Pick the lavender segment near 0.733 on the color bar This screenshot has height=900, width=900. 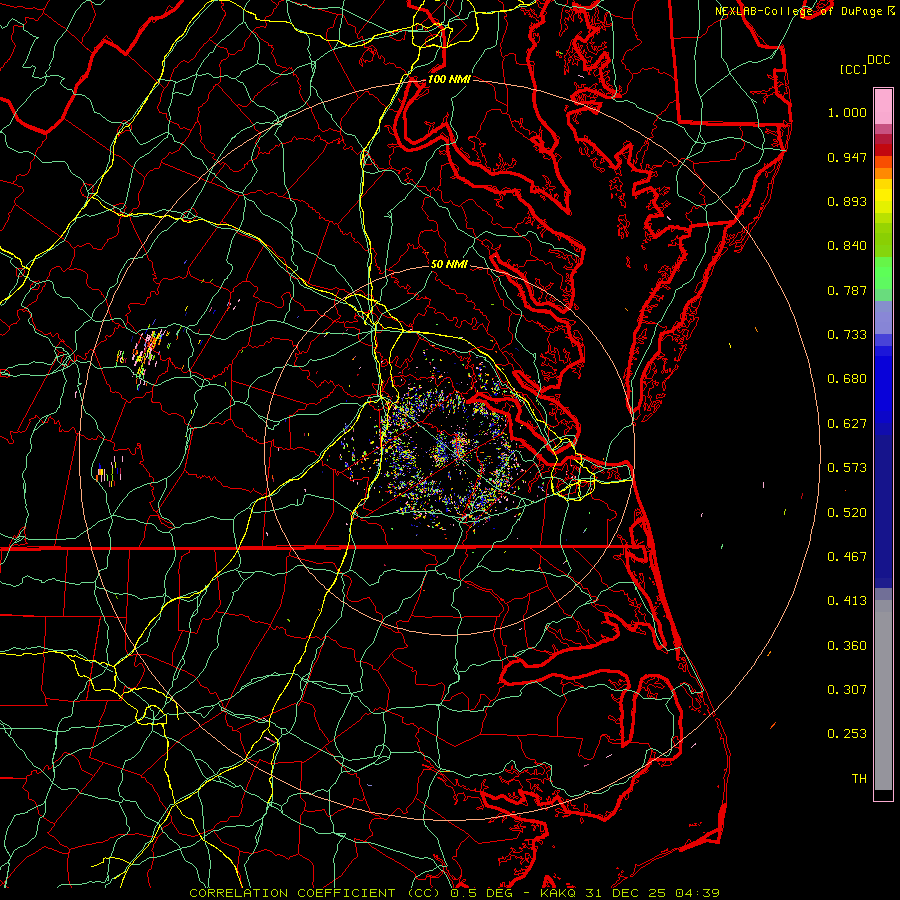tap(883, 317)
